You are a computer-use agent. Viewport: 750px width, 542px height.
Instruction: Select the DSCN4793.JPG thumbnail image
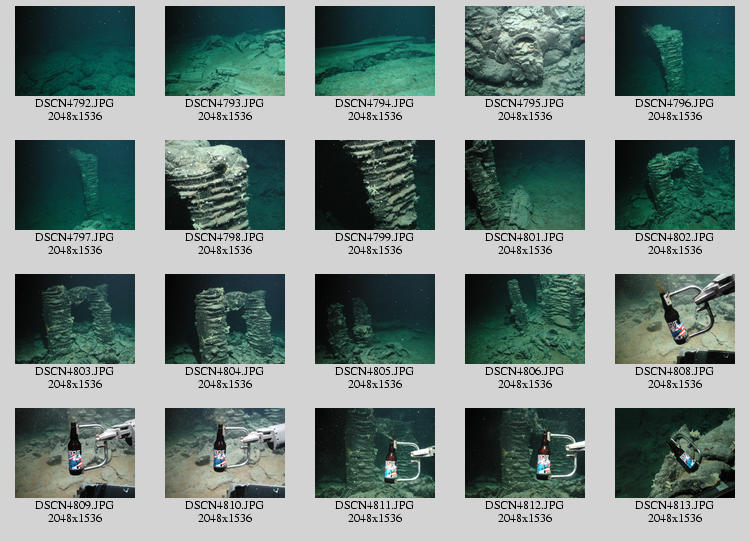coord(225,51)
